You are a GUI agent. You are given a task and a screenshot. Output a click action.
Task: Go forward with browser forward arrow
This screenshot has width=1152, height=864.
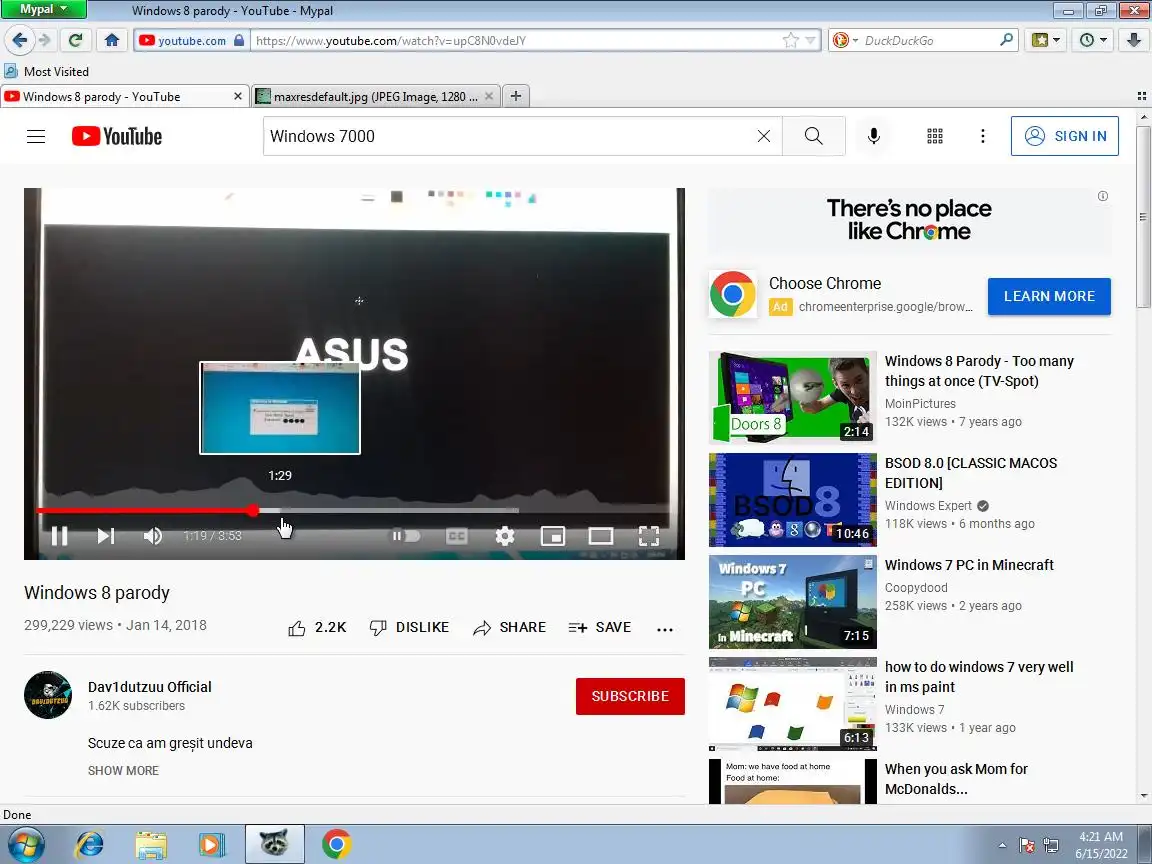click(x=45, y=40)
